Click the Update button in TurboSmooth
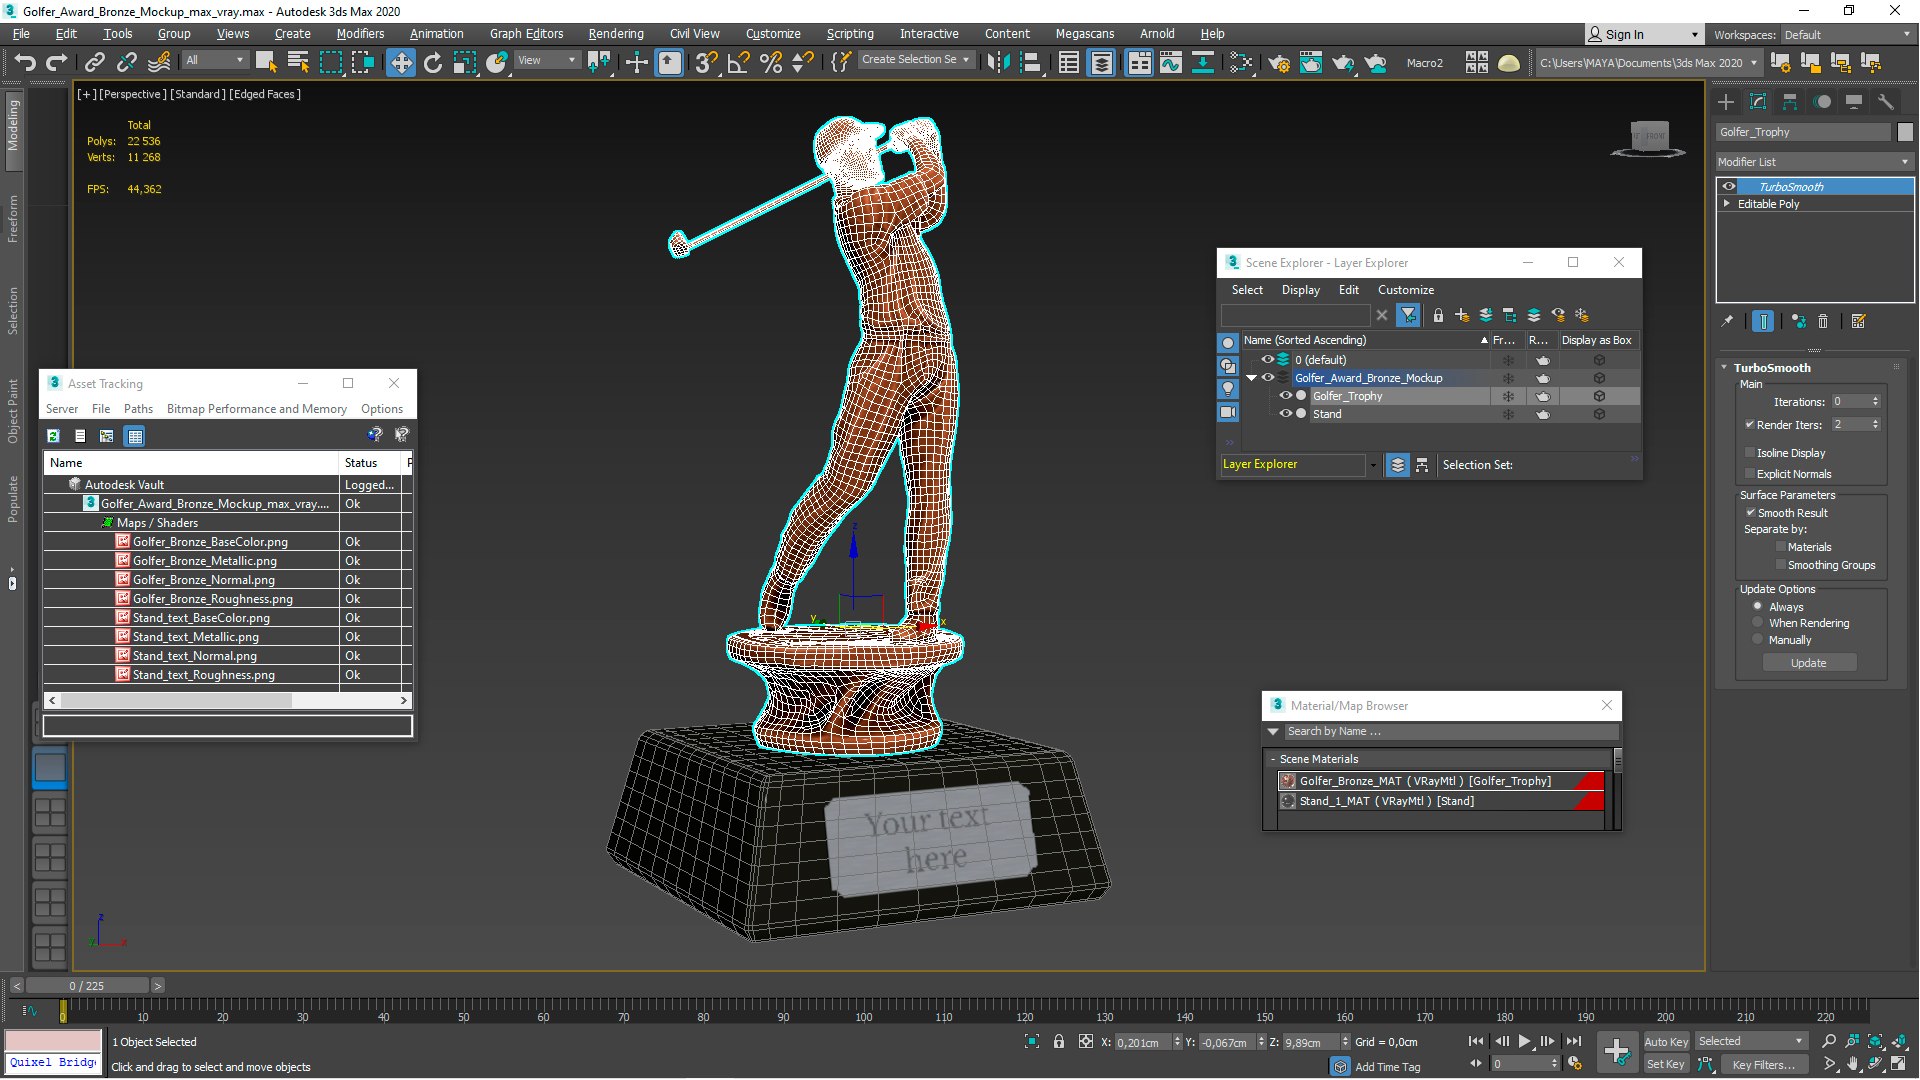The width and height of the screenshot is (1920, 1080). 1808,663
